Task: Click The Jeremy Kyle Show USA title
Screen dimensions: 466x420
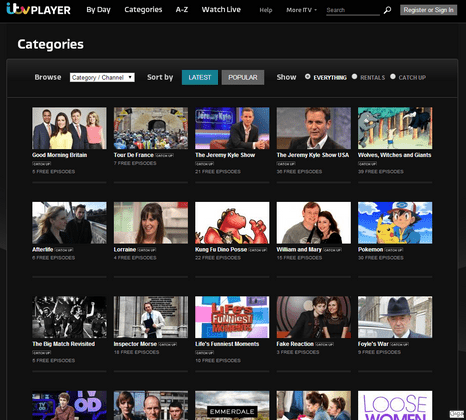Action: 313,155
